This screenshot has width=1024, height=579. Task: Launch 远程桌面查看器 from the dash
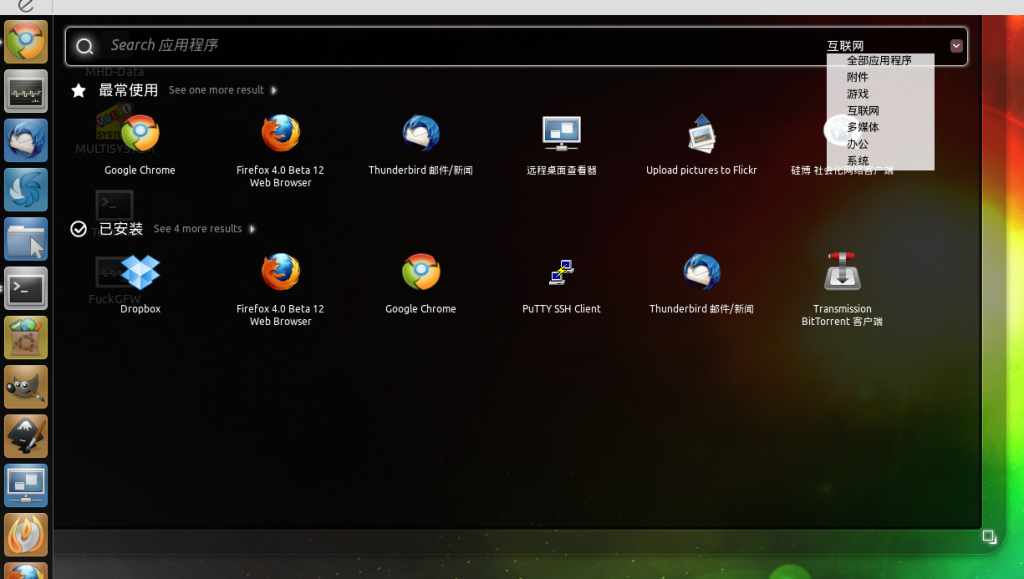tap(562, 145)
